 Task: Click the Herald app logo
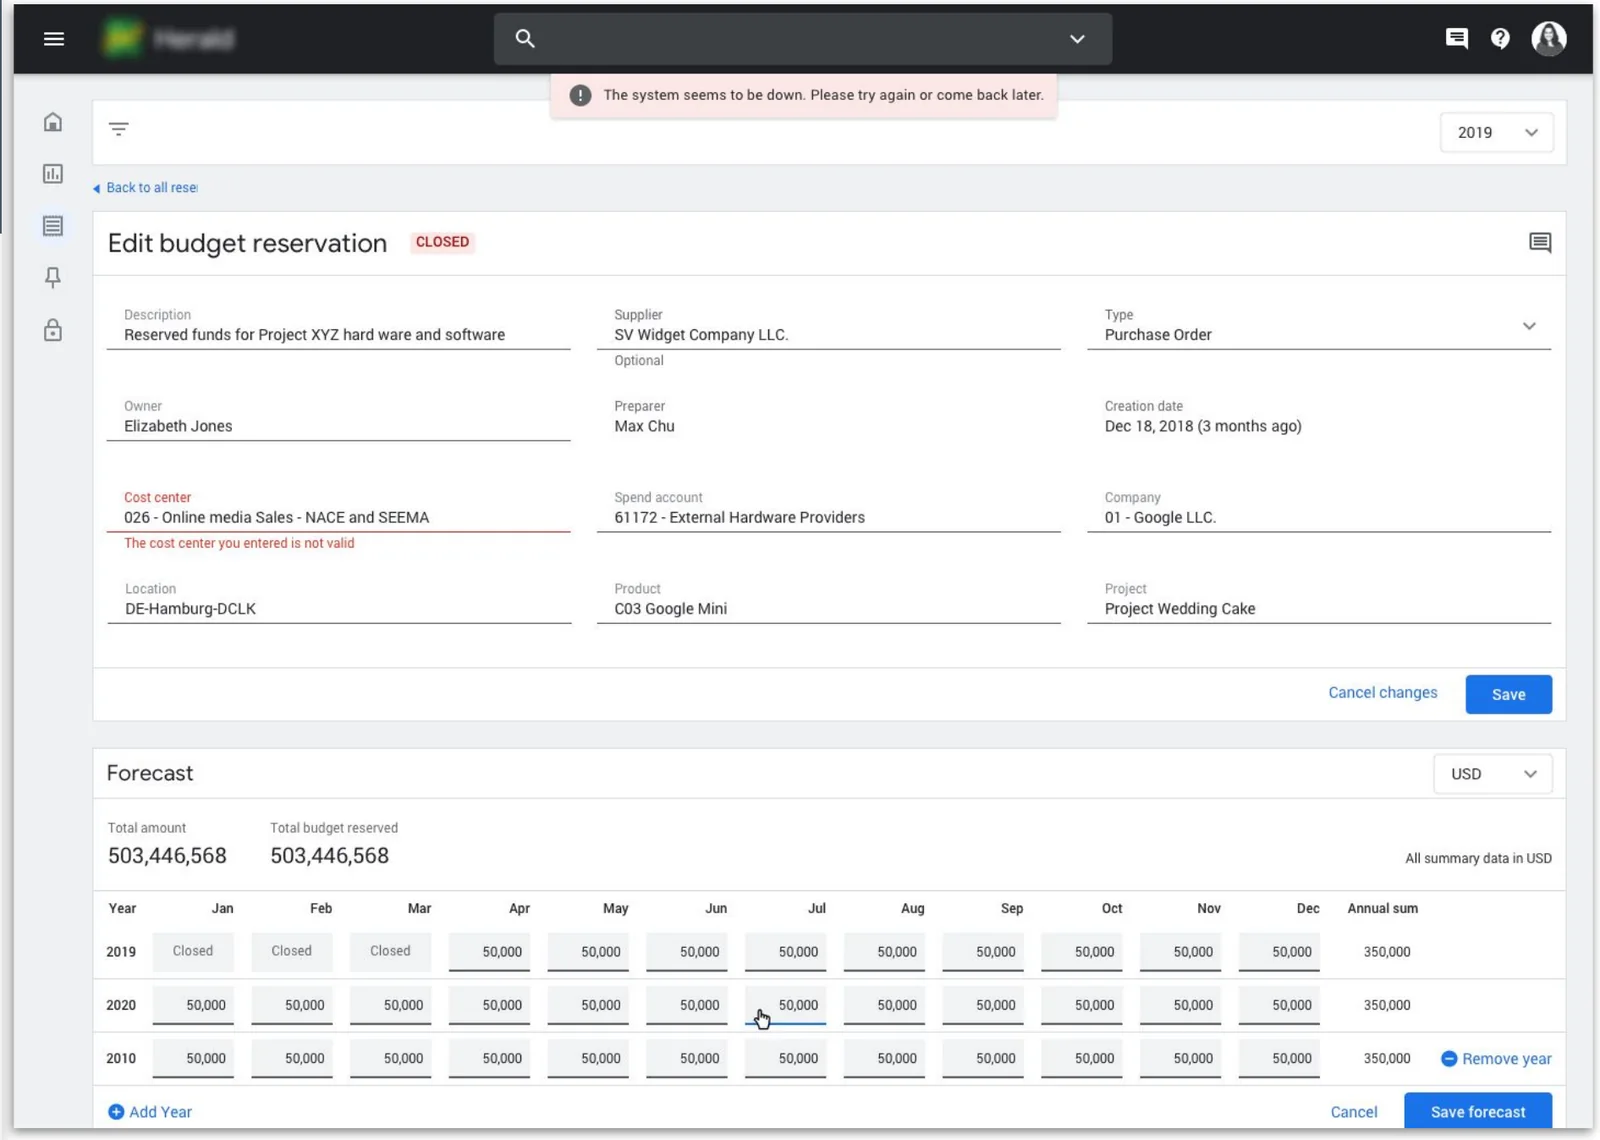[x=169, y=39]
